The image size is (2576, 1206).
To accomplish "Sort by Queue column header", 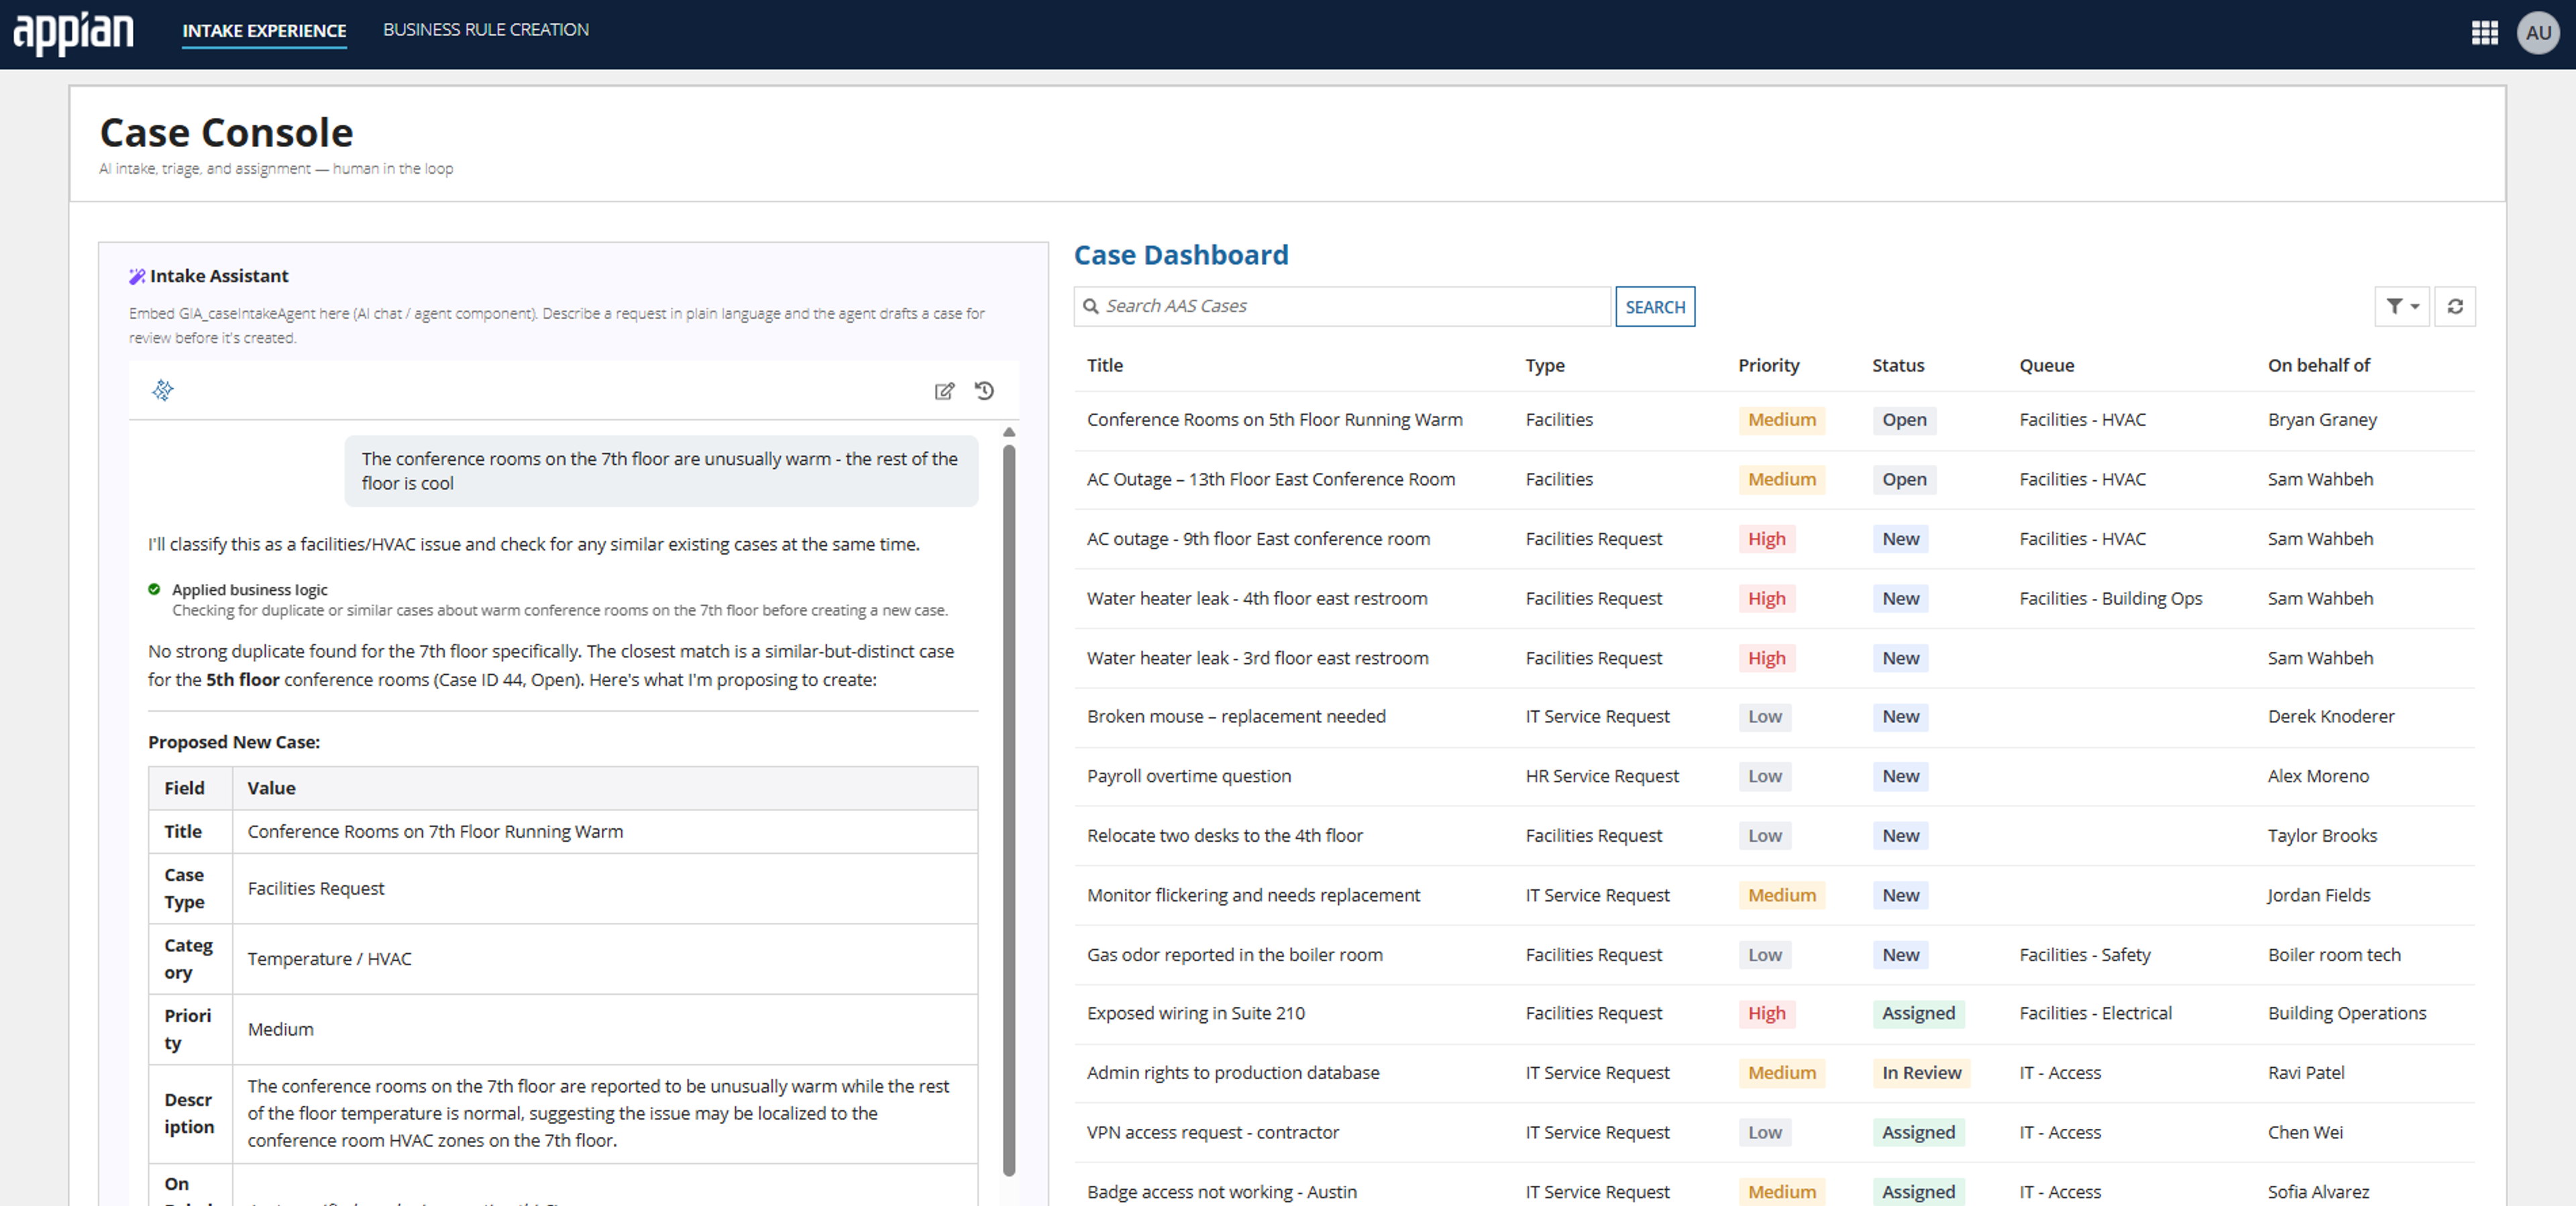I will (2047, 365).
